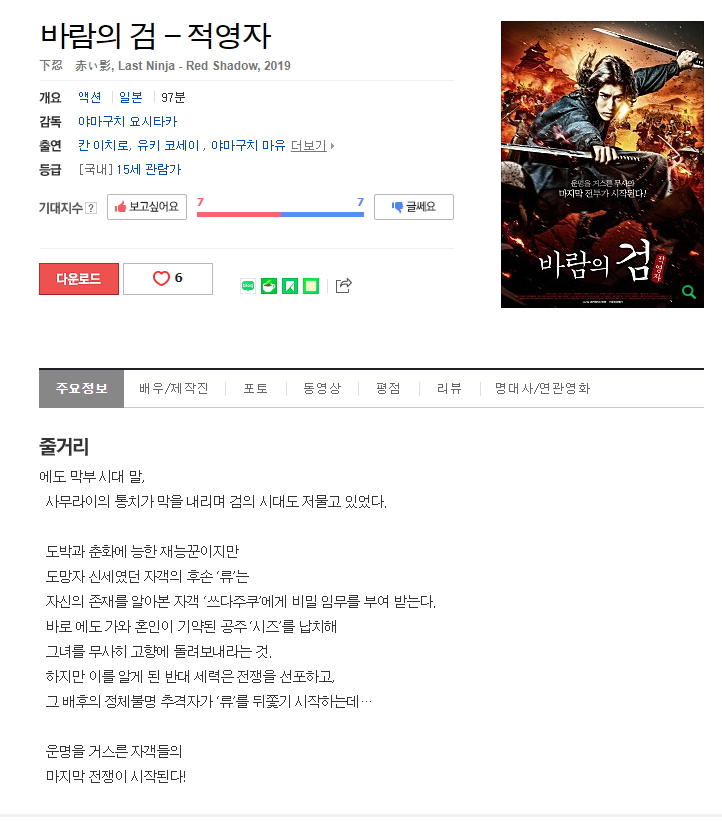This screenshot has width=722, height=822.
Task: Click the expectation index ratio bar
Action: [280, 214]
